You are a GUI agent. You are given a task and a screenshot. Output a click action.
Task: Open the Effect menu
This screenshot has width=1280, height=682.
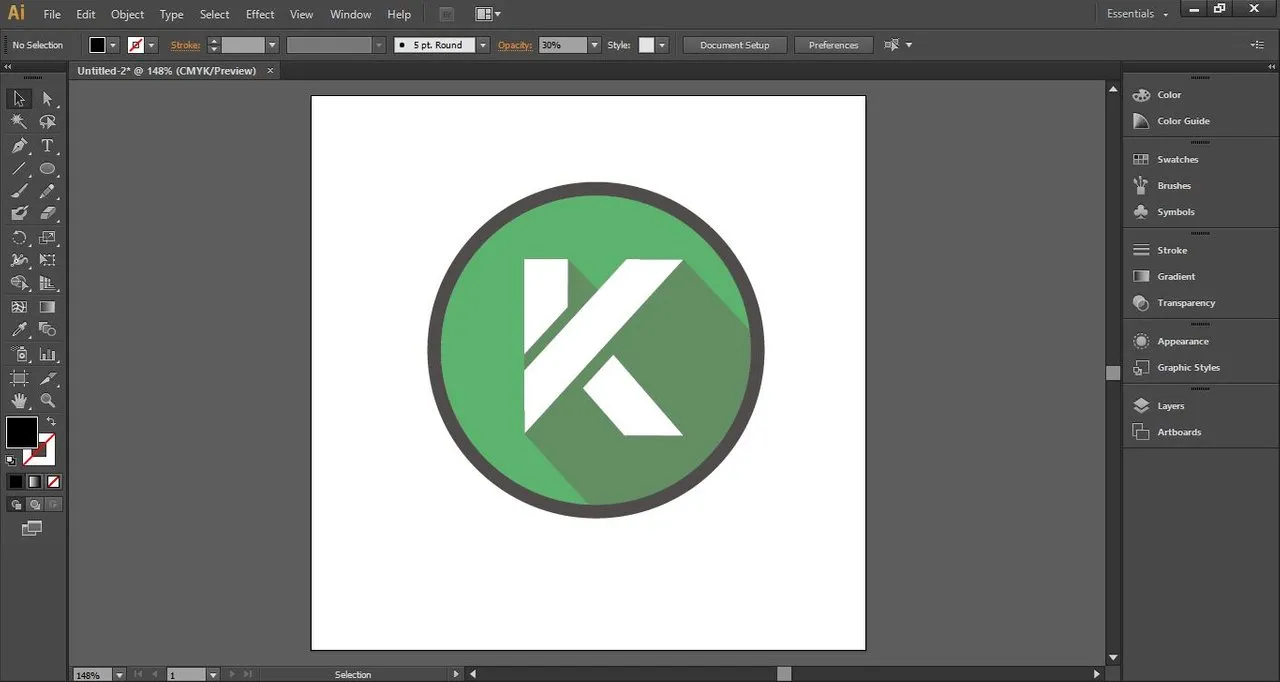[x=260, y=14]
